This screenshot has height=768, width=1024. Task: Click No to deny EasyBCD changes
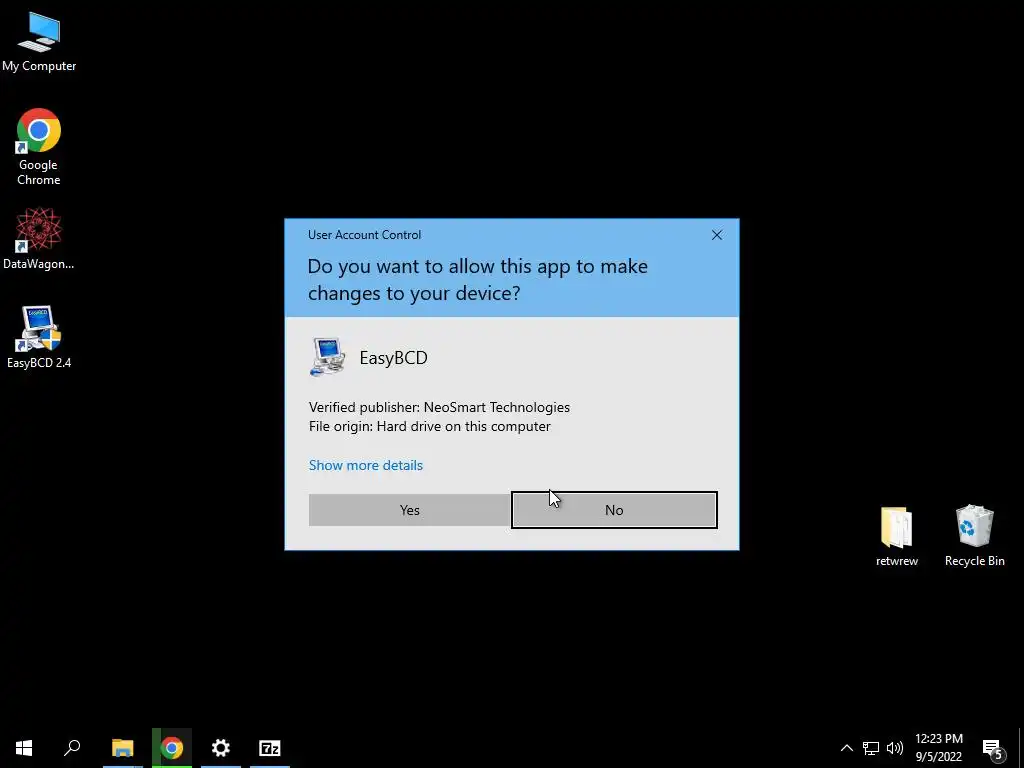tap(614, 510)
